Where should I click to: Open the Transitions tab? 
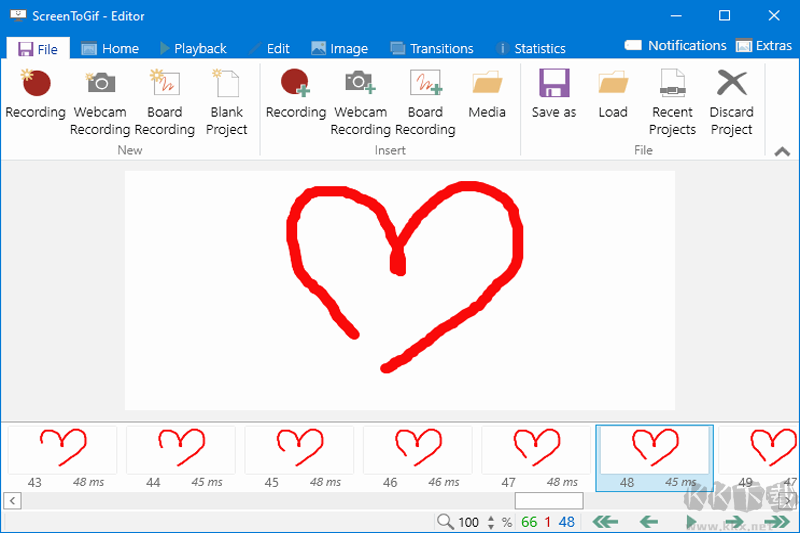pyautogui.click(x=431, y=48)
